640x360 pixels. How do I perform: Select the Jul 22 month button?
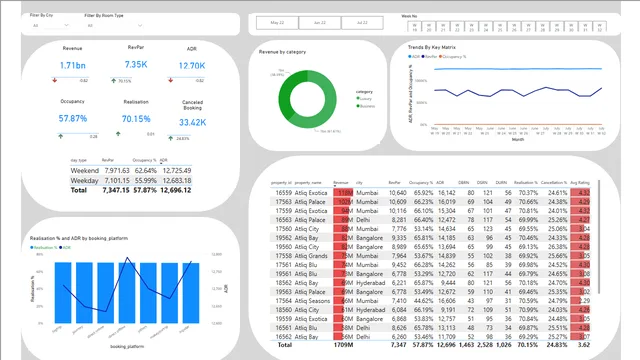coord(362,23)
